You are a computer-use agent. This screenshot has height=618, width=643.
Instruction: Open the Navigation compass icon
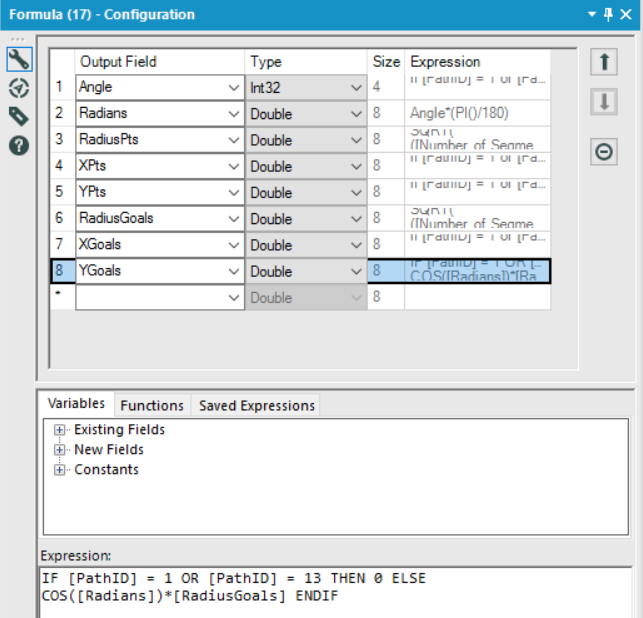click(x=18, y=88)
